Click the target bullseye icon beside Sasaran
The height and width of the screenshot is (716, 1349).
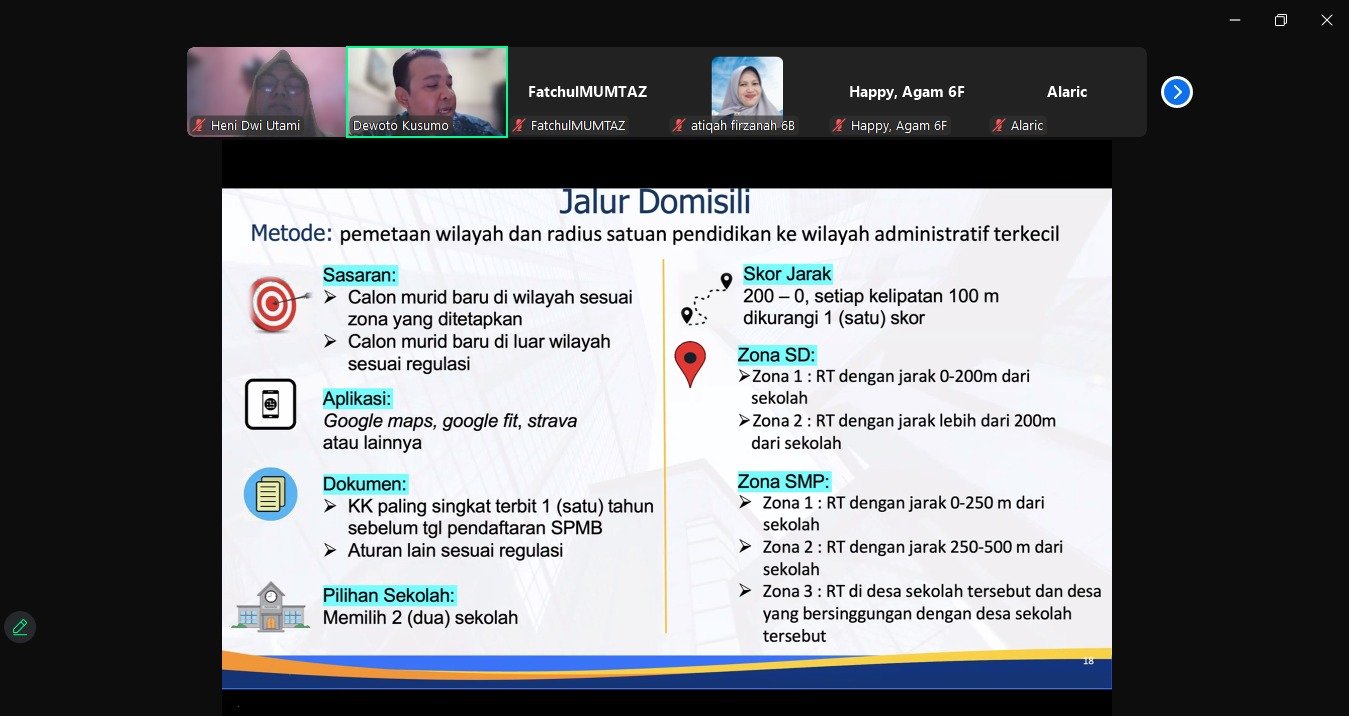(278, 304)
